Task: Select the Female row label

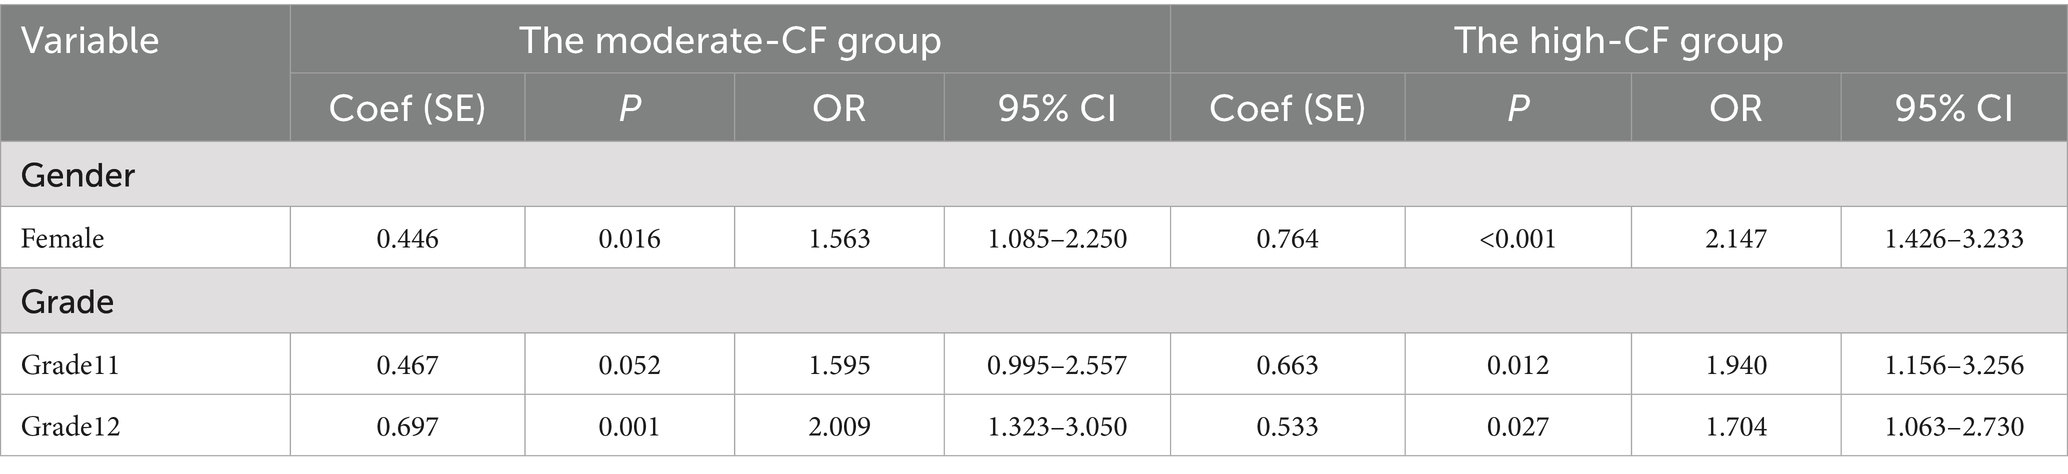Action: click(x=62, y=239)
